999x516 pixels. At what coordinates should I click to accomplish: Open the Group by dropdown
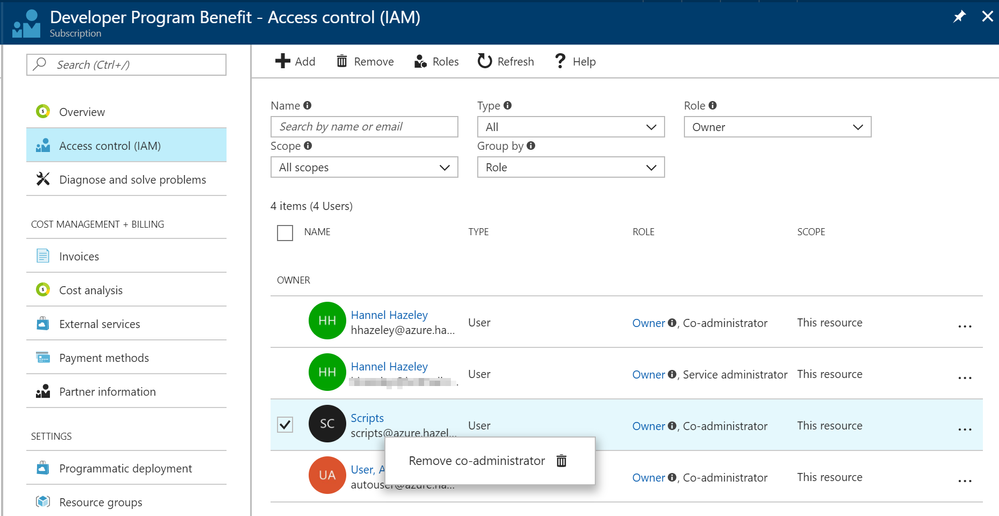coord(570,167)
